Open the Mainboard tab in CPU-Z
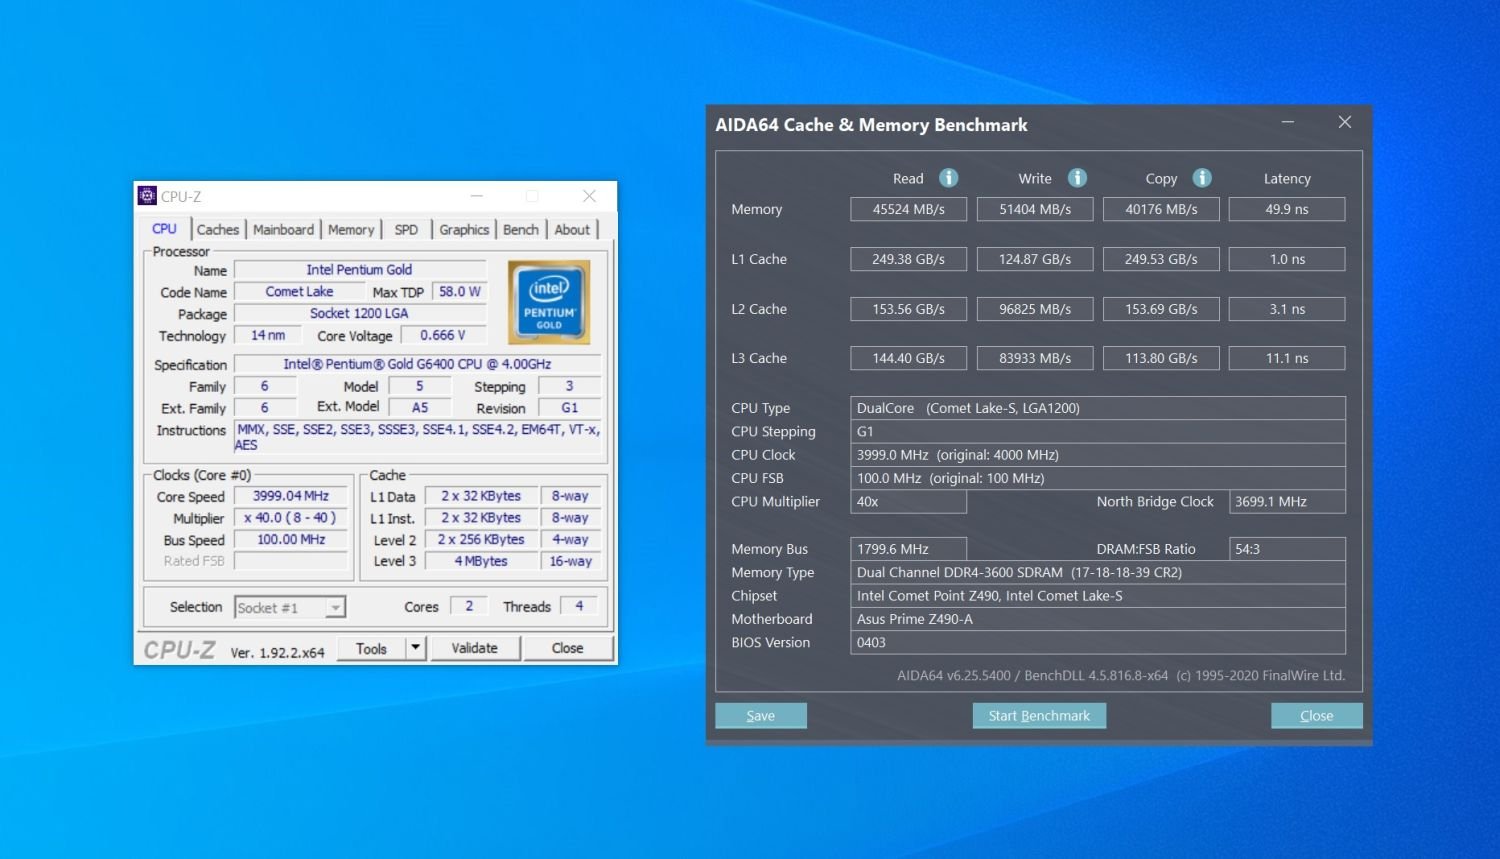 pyautogui.click(x=283, y=230)
